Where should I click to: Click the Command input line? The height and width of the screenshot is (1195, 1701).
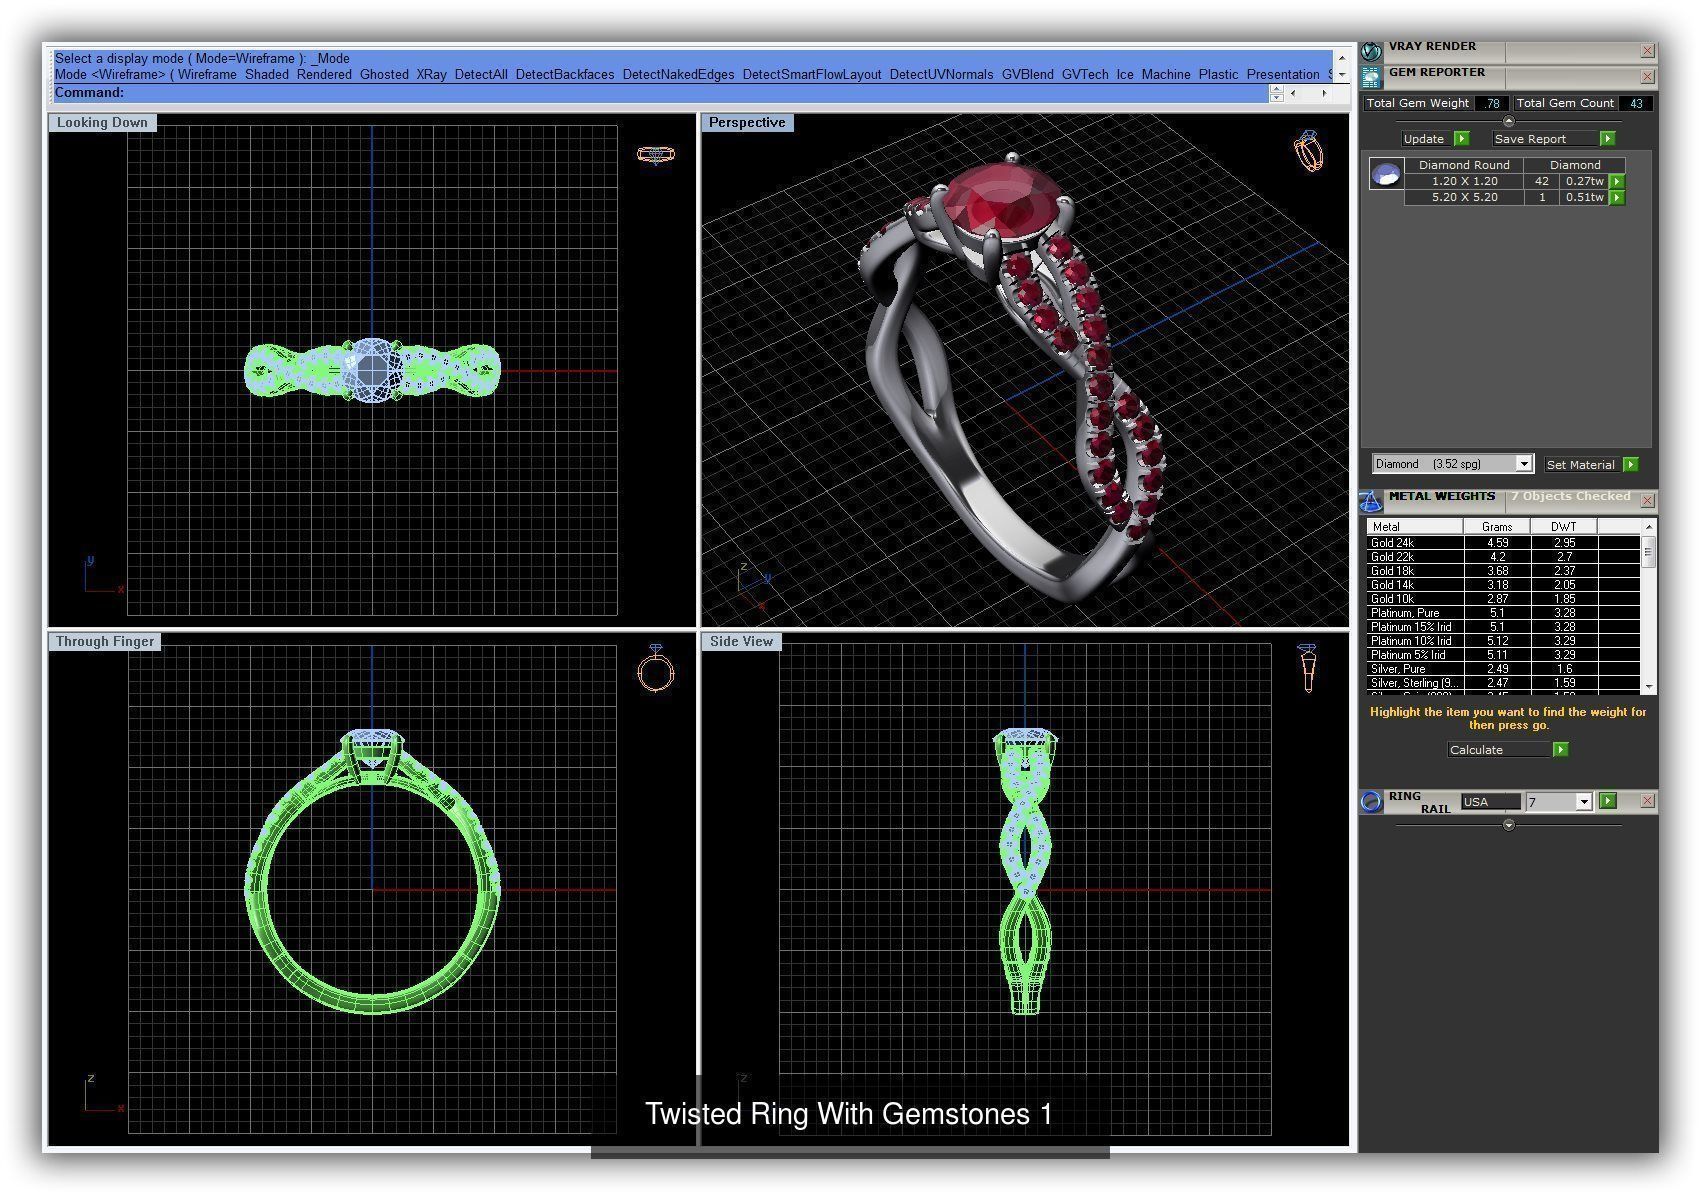tap(660, 93)
